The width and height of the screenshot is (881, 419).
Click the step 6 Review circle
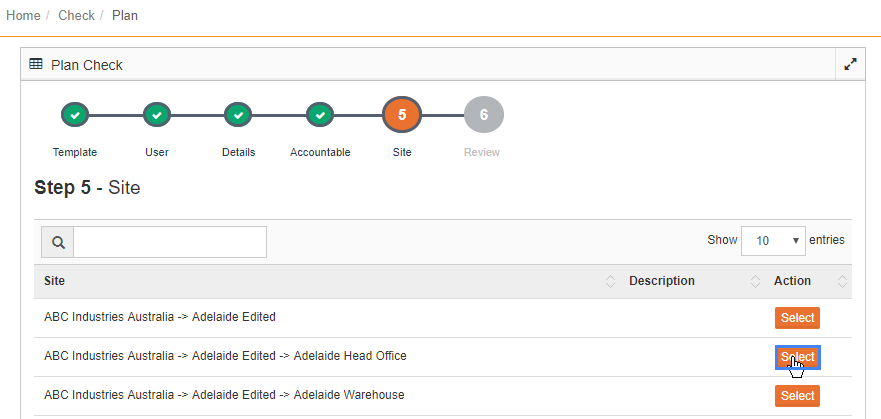(484, 115)
